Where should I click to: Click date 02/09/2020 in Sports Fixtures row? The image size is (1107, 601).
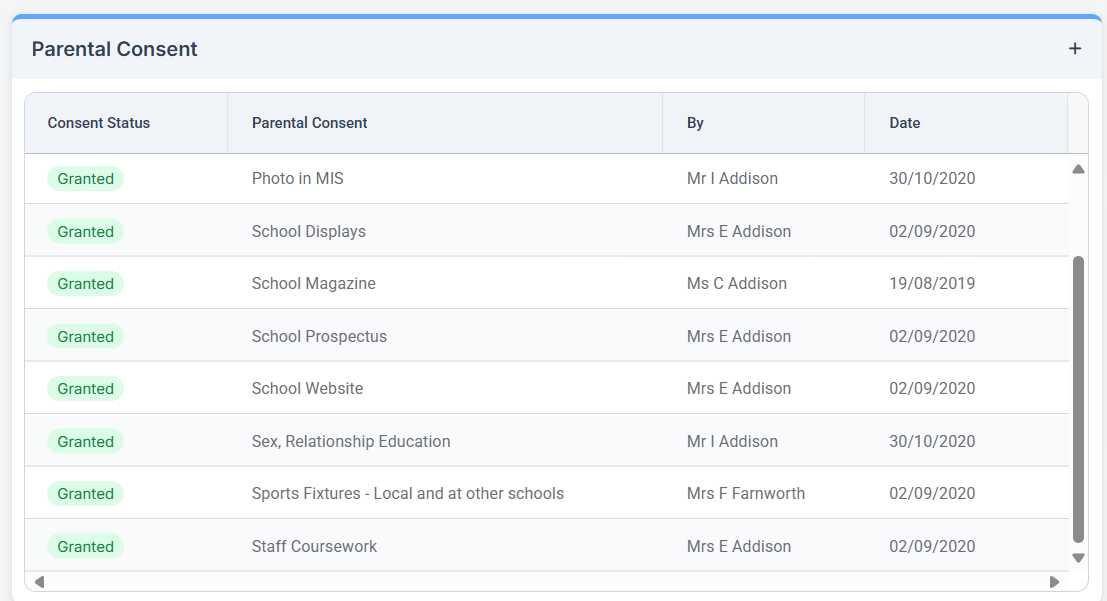(932, 494)
